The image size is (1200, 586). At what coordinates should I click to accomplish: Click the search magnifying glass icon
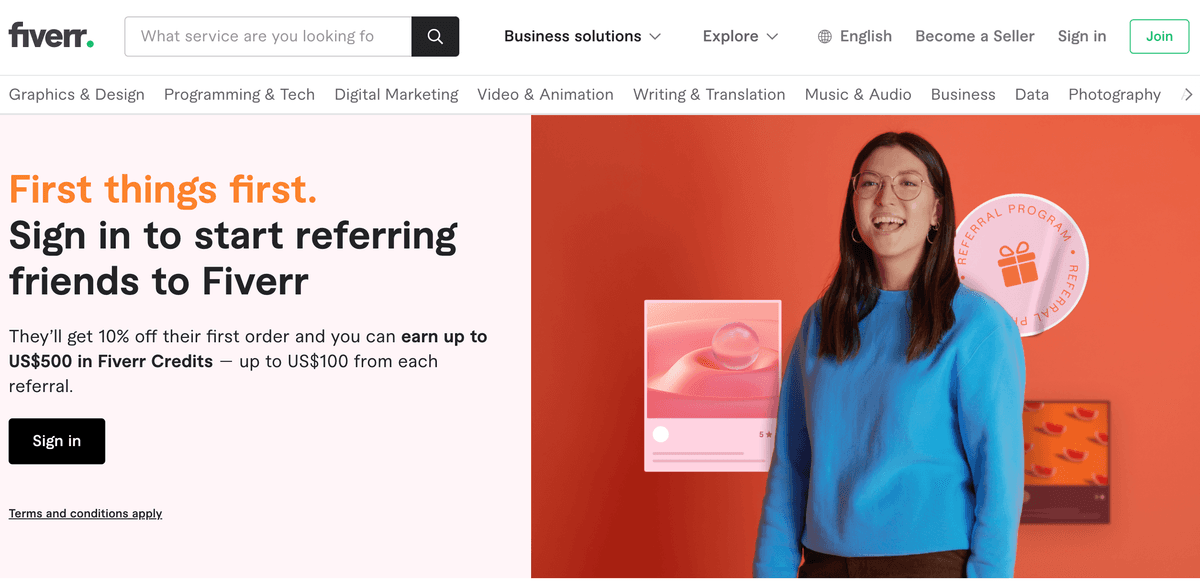click(x=435, y=36)
